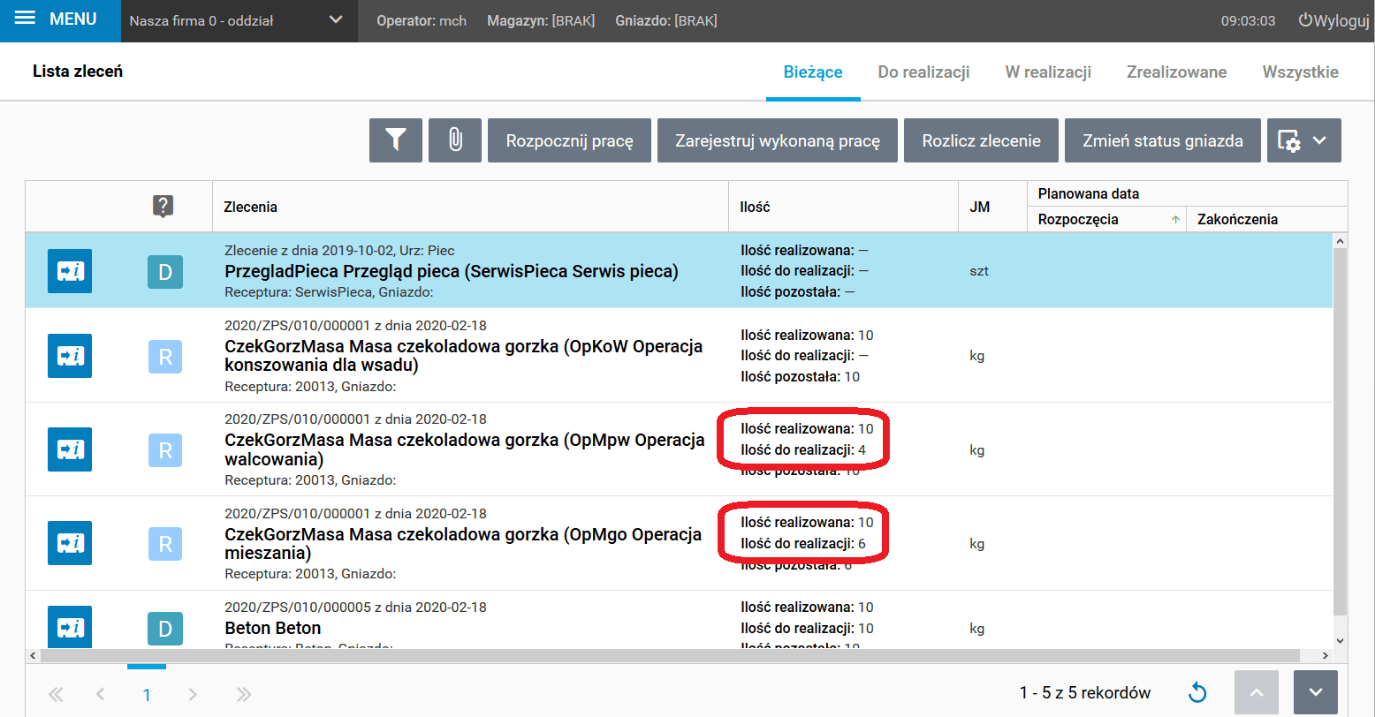The height and width of the screenshot is (717, 1375).
Task: Open info icon for OpMpw walcowania order
Action: click(70, 450)
